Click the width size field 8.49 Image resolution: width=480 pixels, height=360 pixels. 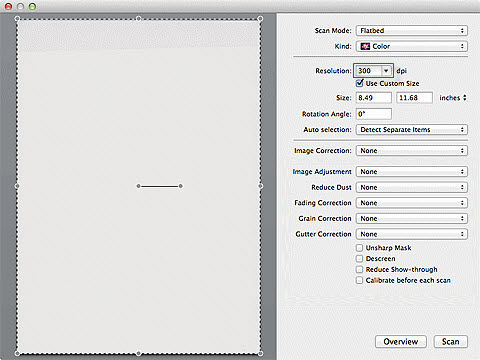(374, 98)
